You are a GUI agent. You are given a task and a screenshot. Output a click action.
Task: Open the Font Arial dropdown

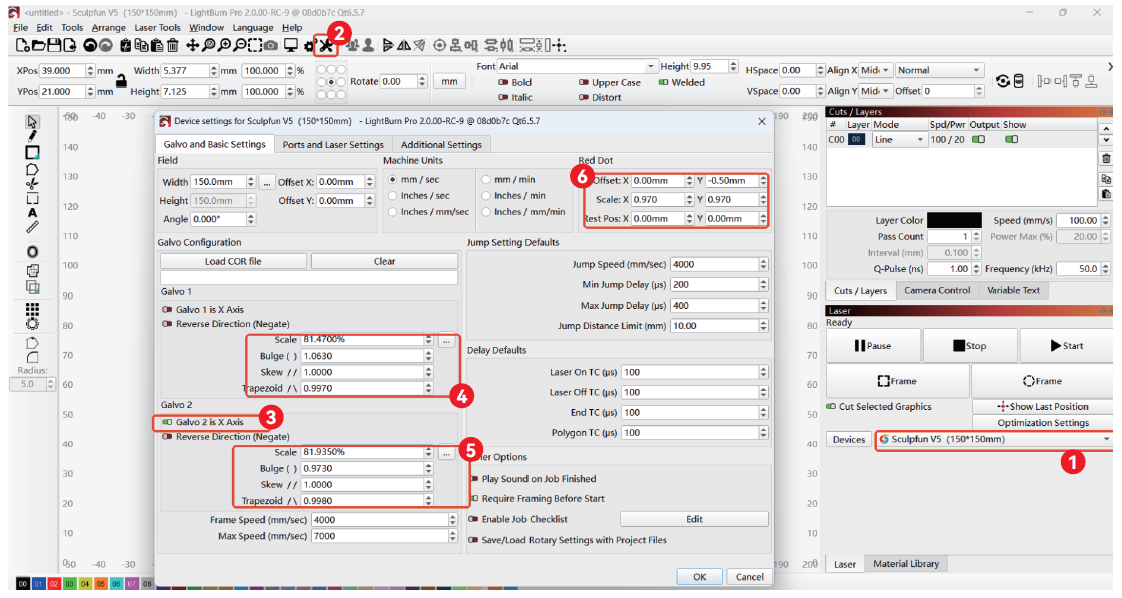(x=577, y=66)
